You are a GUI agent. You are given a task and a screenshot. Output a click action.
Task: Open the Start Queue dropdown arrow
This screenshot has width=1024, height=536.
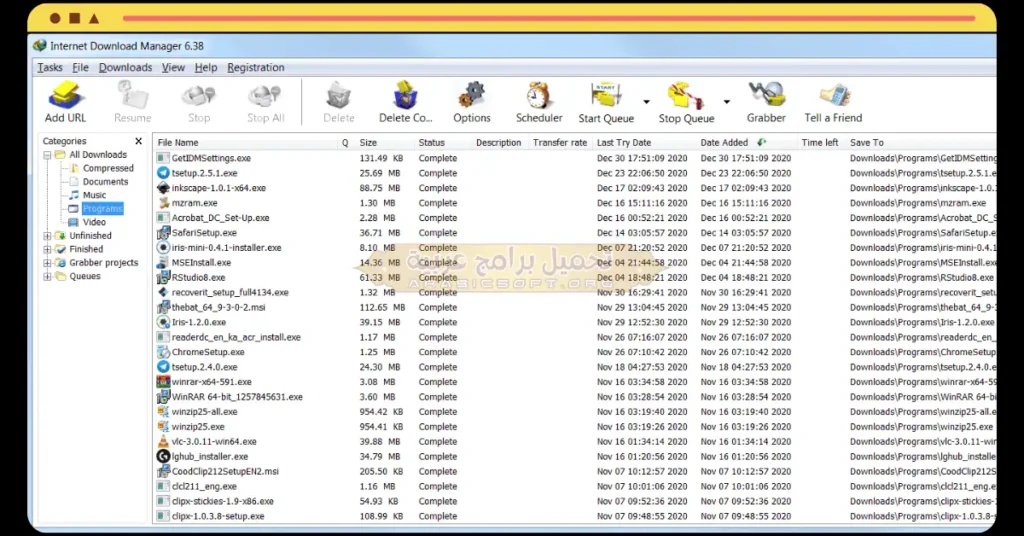tap(646, 101)
